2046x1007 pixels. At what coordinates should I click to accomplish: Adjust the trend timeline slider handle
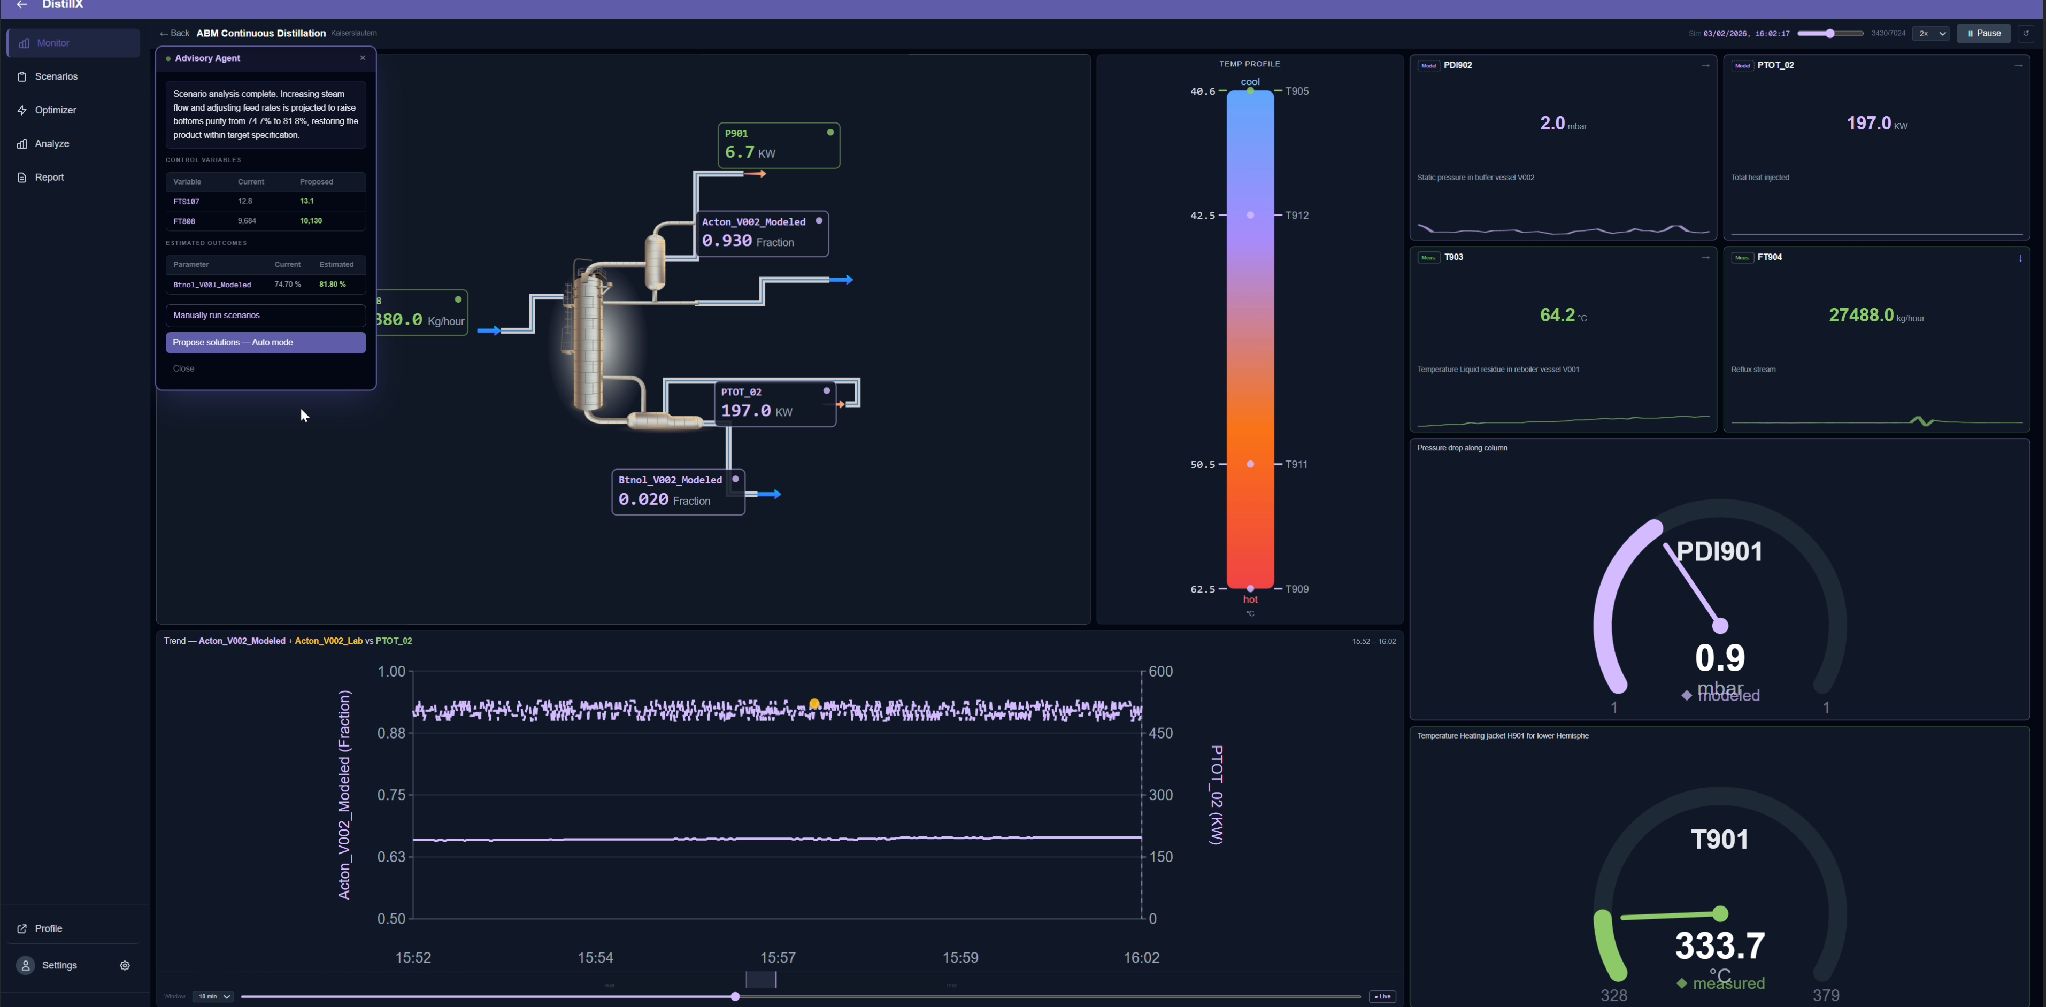click(735, 997)
